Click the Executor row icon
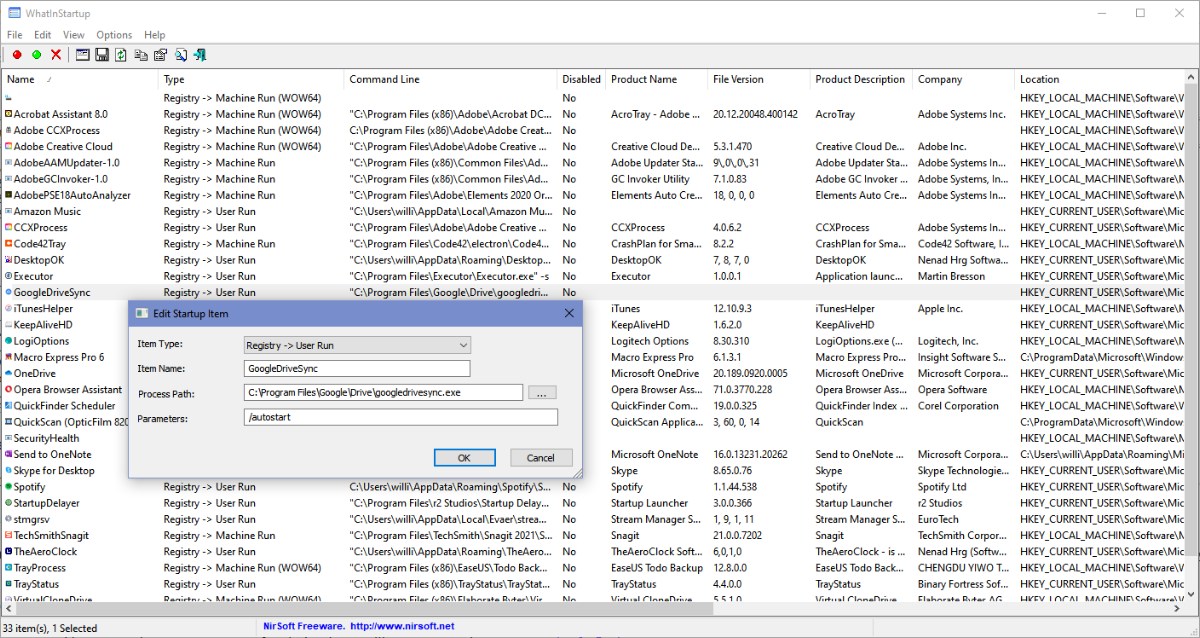 8,276
